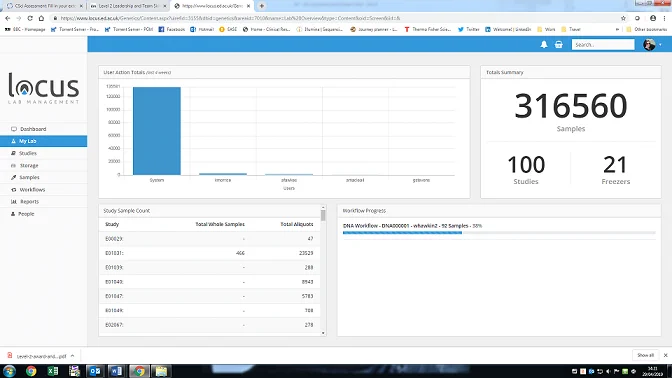The image size is (672, 378).
Task: Click the Storage icon in the sidebar
Action: tap(13, 165)
